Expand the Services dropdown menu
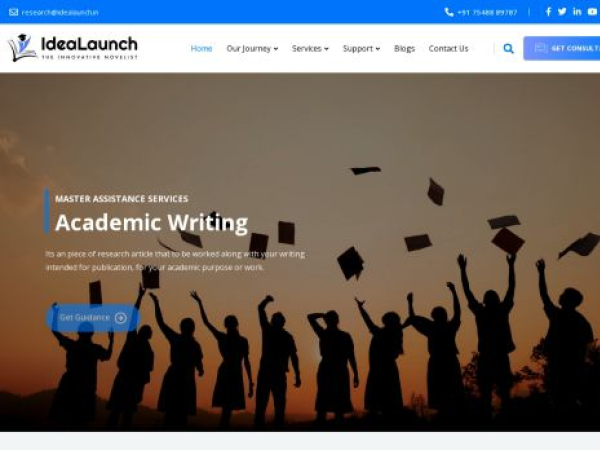Image resolution: width=600 pixels, height=450 pixels. pyautogui.click(x=310, y=49)
